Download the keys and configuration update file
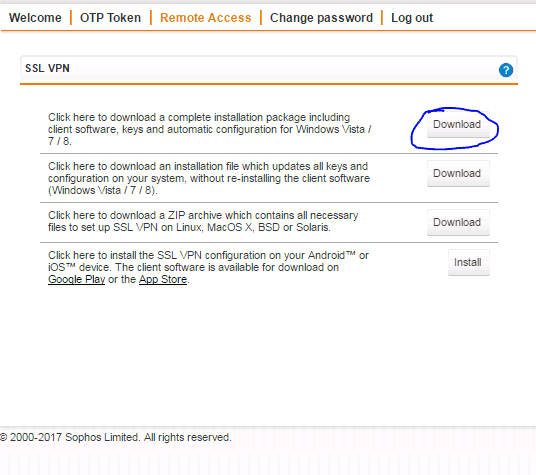Image resolution: width=536 pixels, height=475 pixels. click(458, 174)
